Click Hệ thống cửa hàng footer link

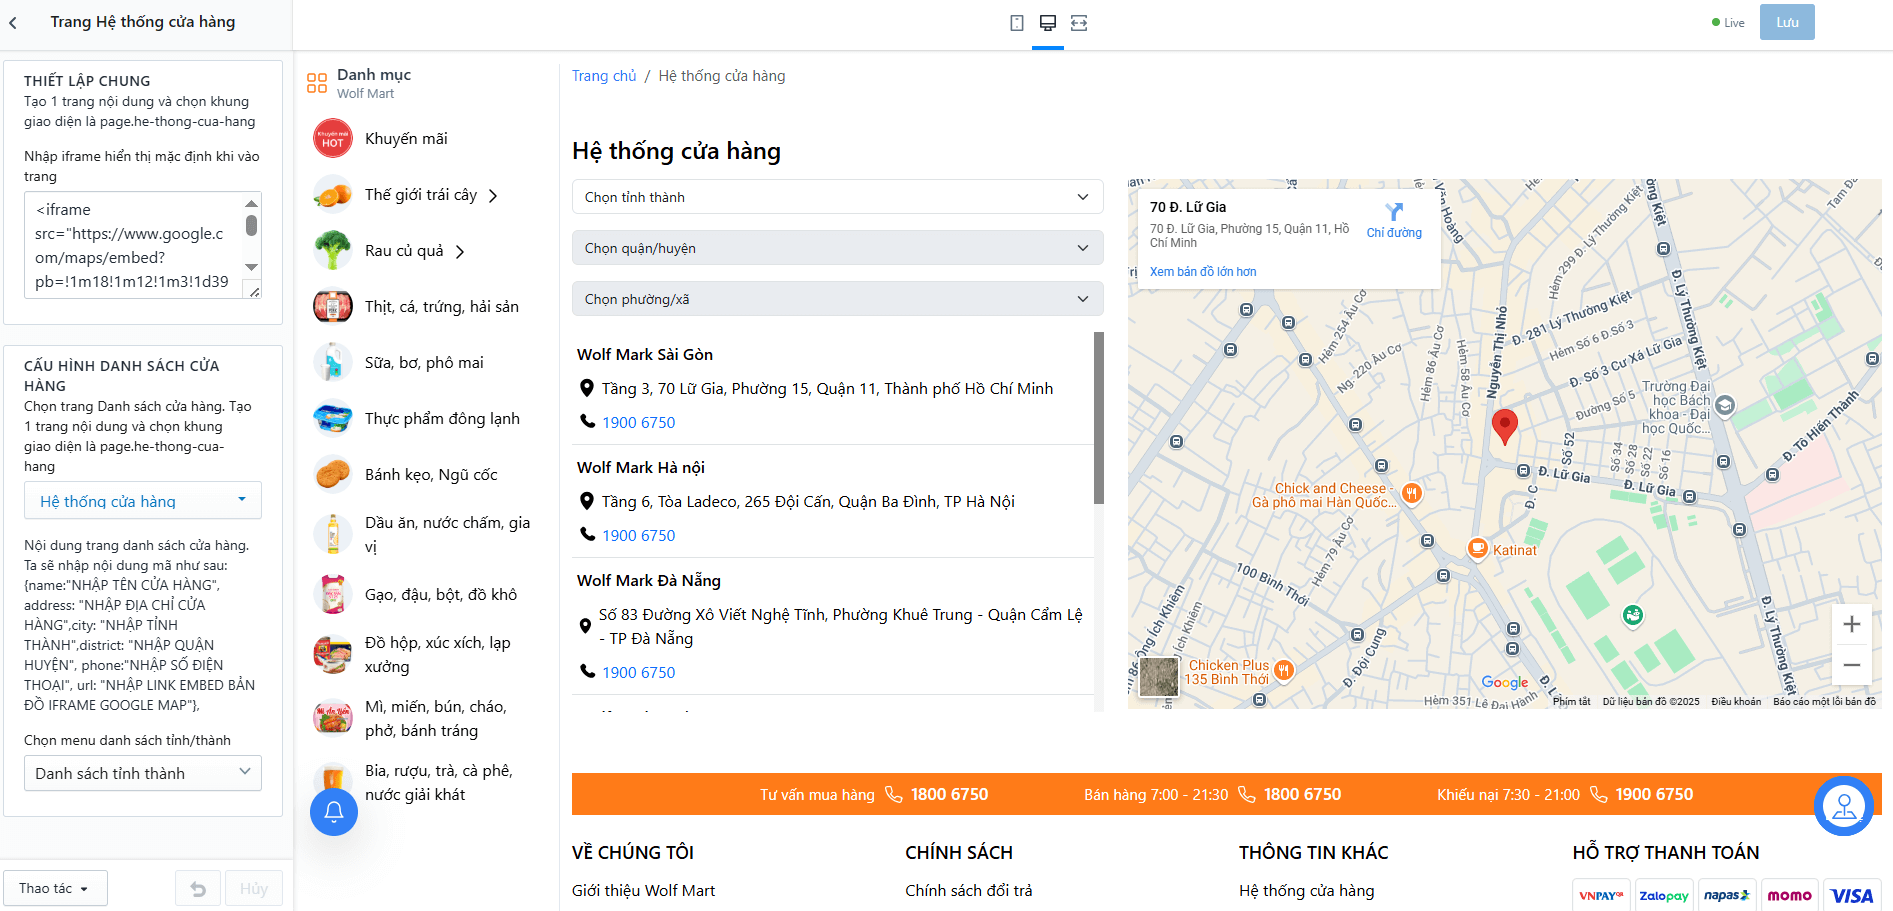[1307, 891]
